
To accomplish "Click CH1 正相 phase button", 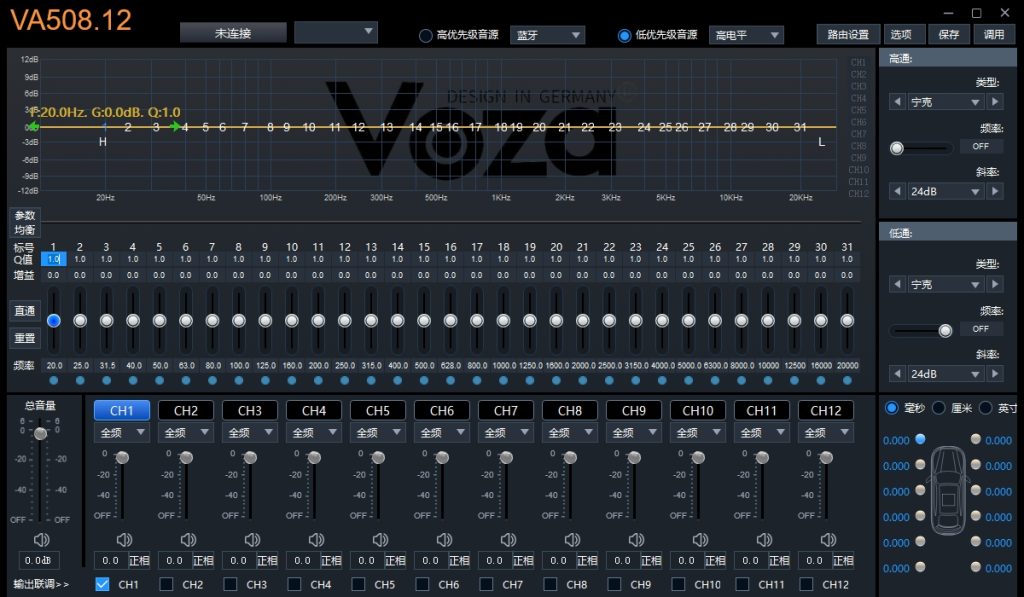I will [x=139, y=560].
